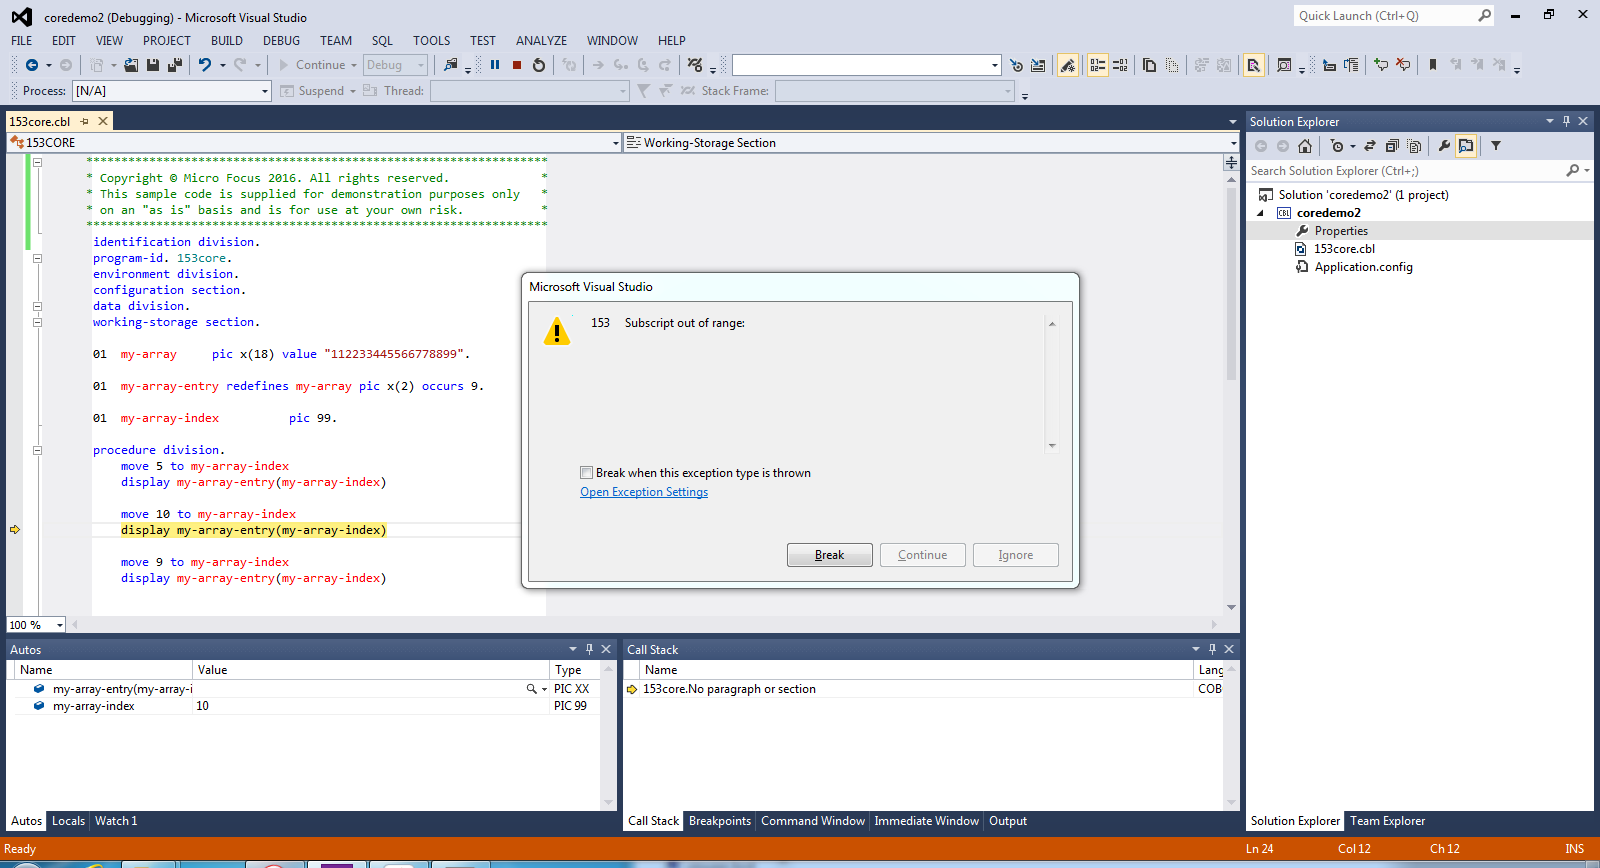Toggle Preview Selected Items in Solution Explorer

pos(1466,146)
